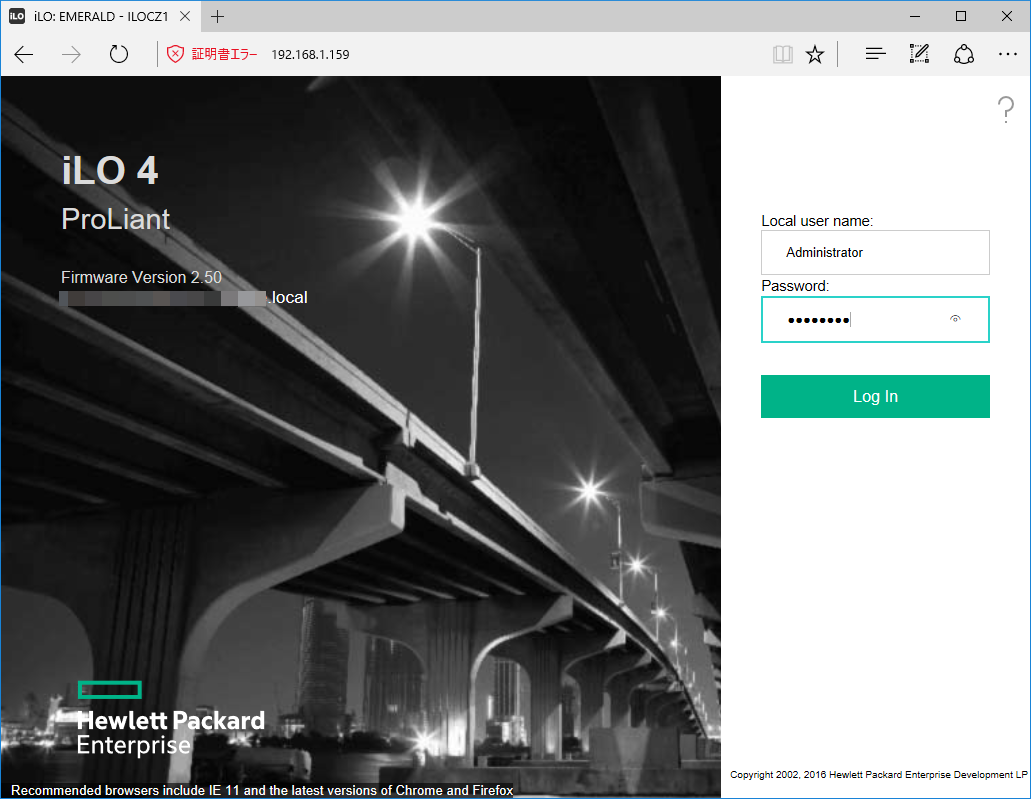
Task: Open the Share icon in toolbar
Action: (x=963, y=54)
